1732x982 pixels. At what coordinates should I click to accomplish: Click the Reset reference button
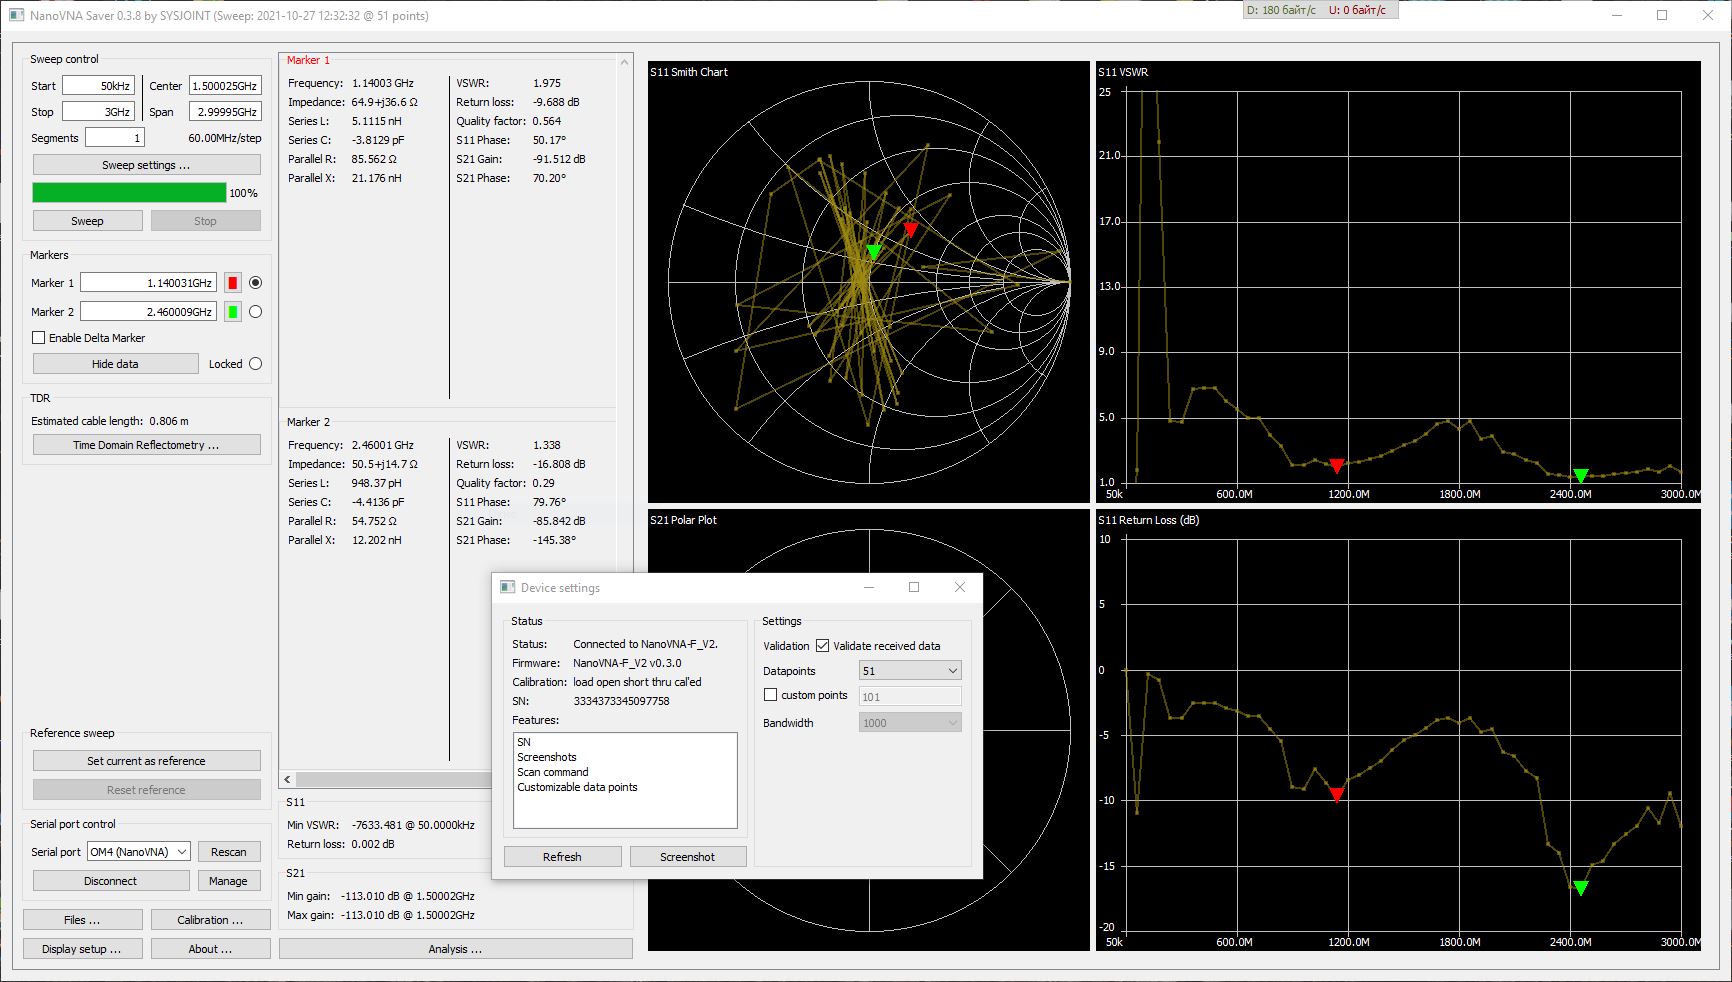click(147, 790)
